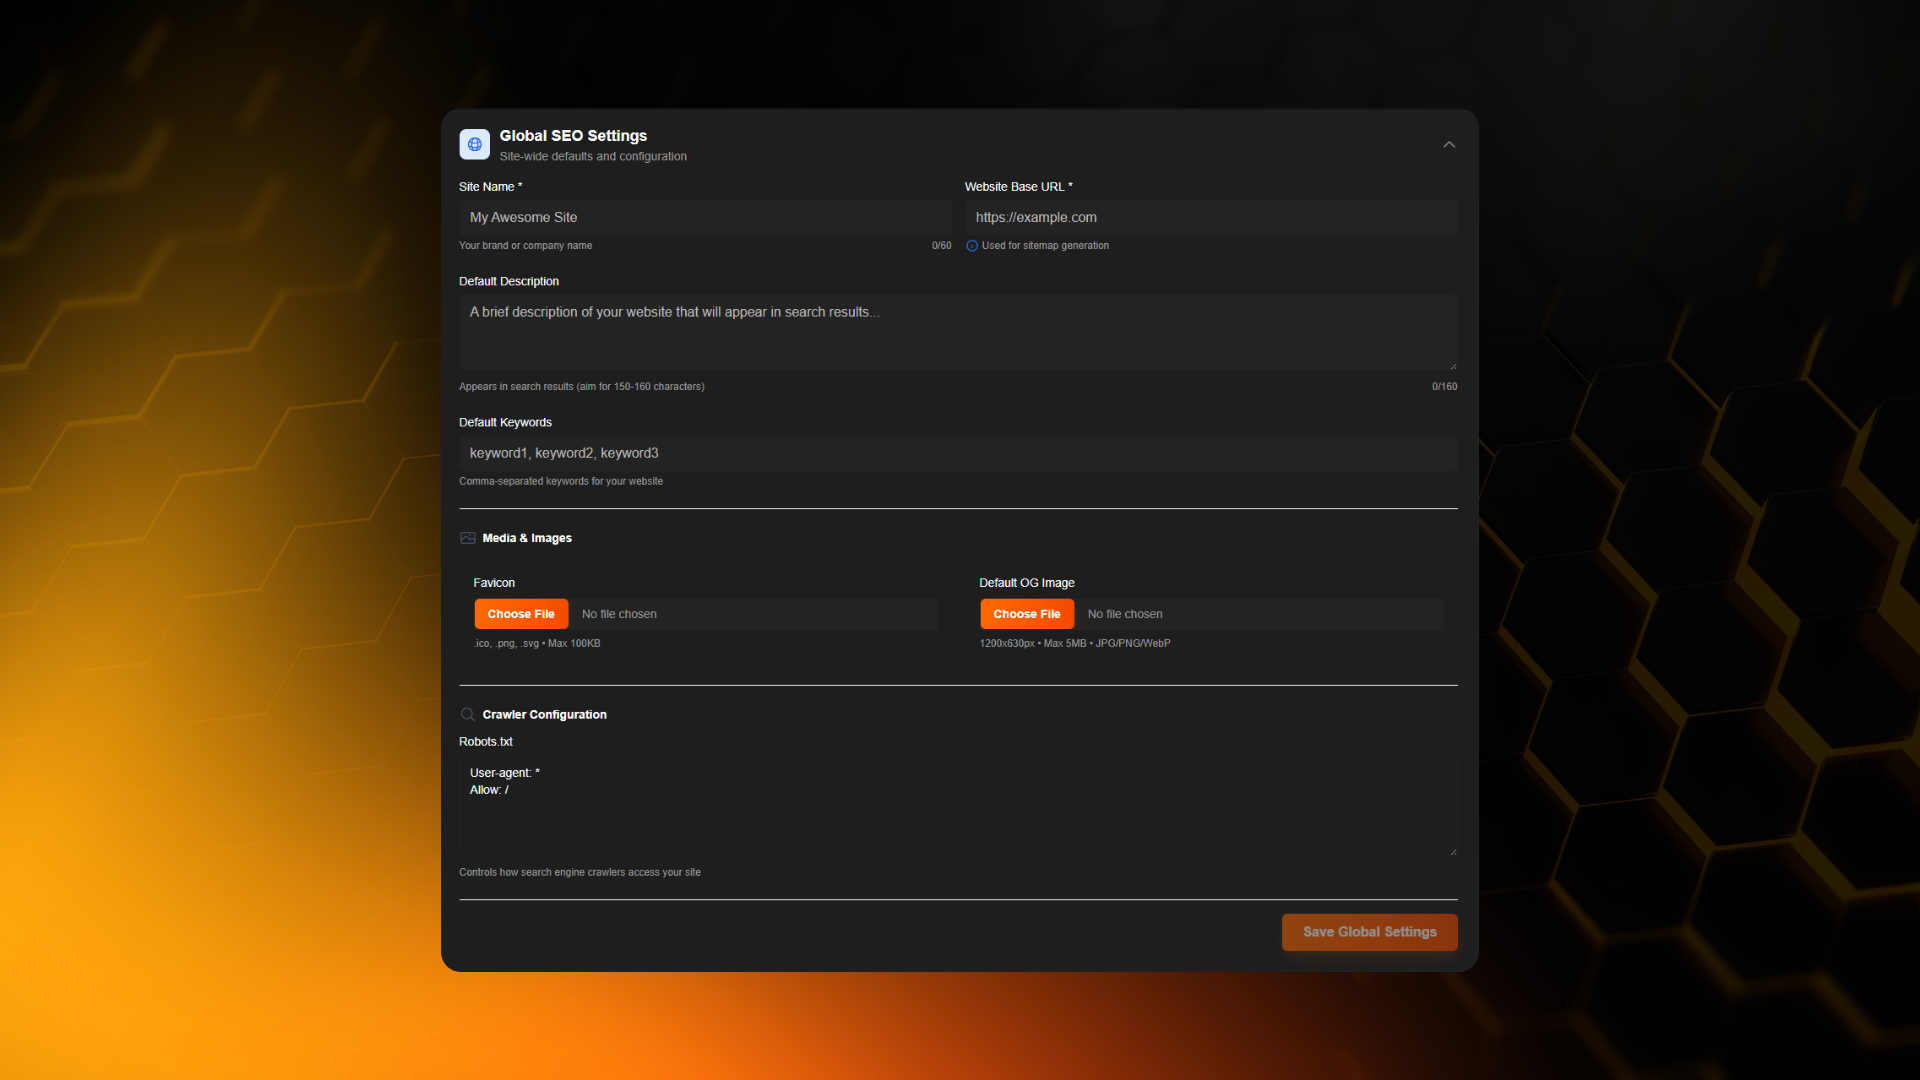Image resolution: width=1920 pixels, height=1080 pixels.
Task: Choose a file for the Favicon
Action: coord(521,614)
